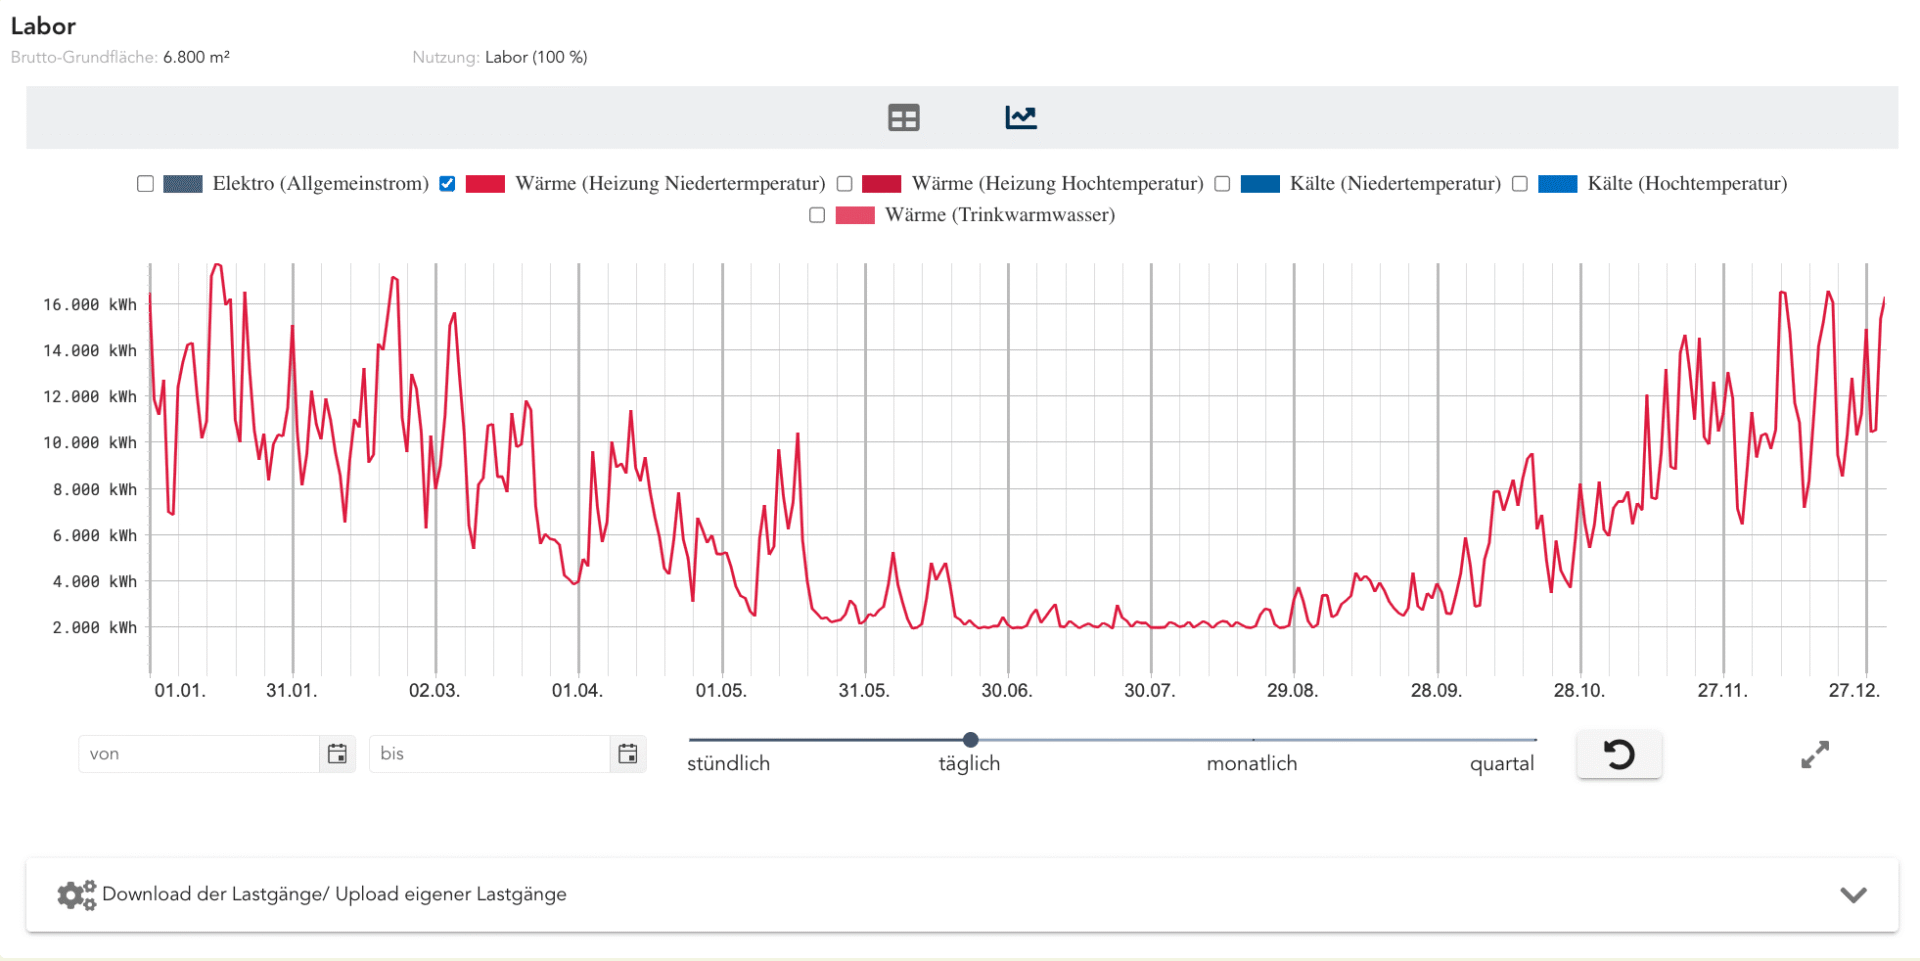Screen dimensions: 1920x961
Task: Select the line chart view icon
Action: 1020,118
